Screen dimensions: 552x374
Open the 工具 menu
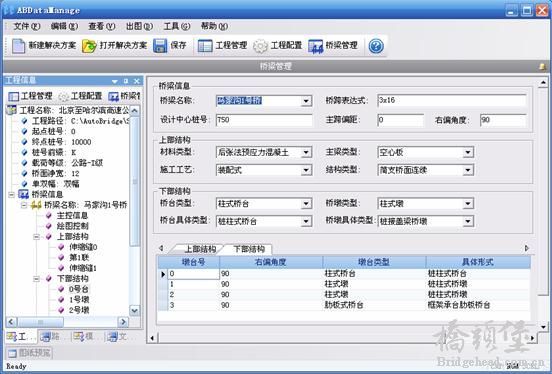pyautogui.click(x=177, y=26)
